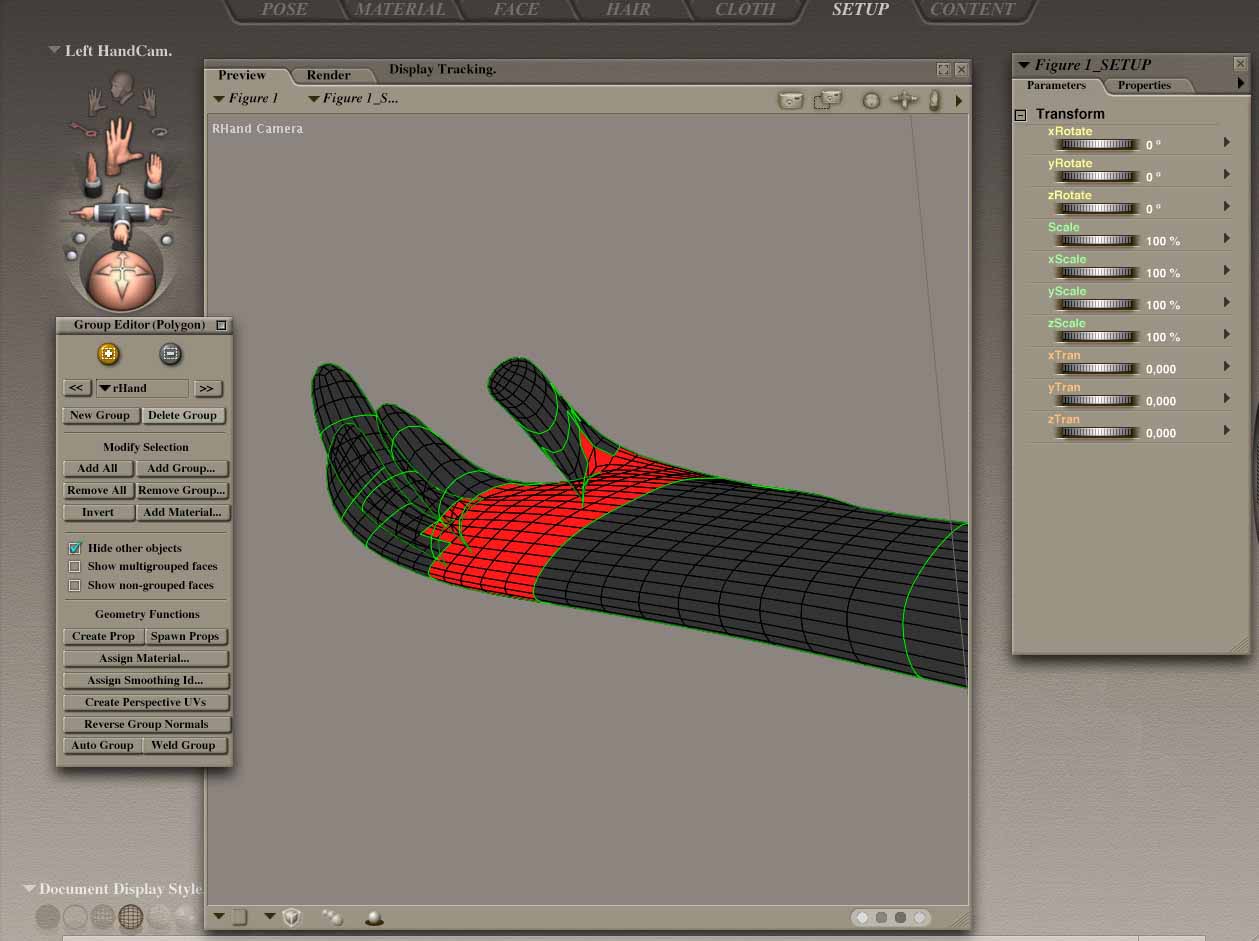The width and height of the screenshot is (1259, 941).
Task: Click the minus deselect polygons tool
Action: [170, 354]
